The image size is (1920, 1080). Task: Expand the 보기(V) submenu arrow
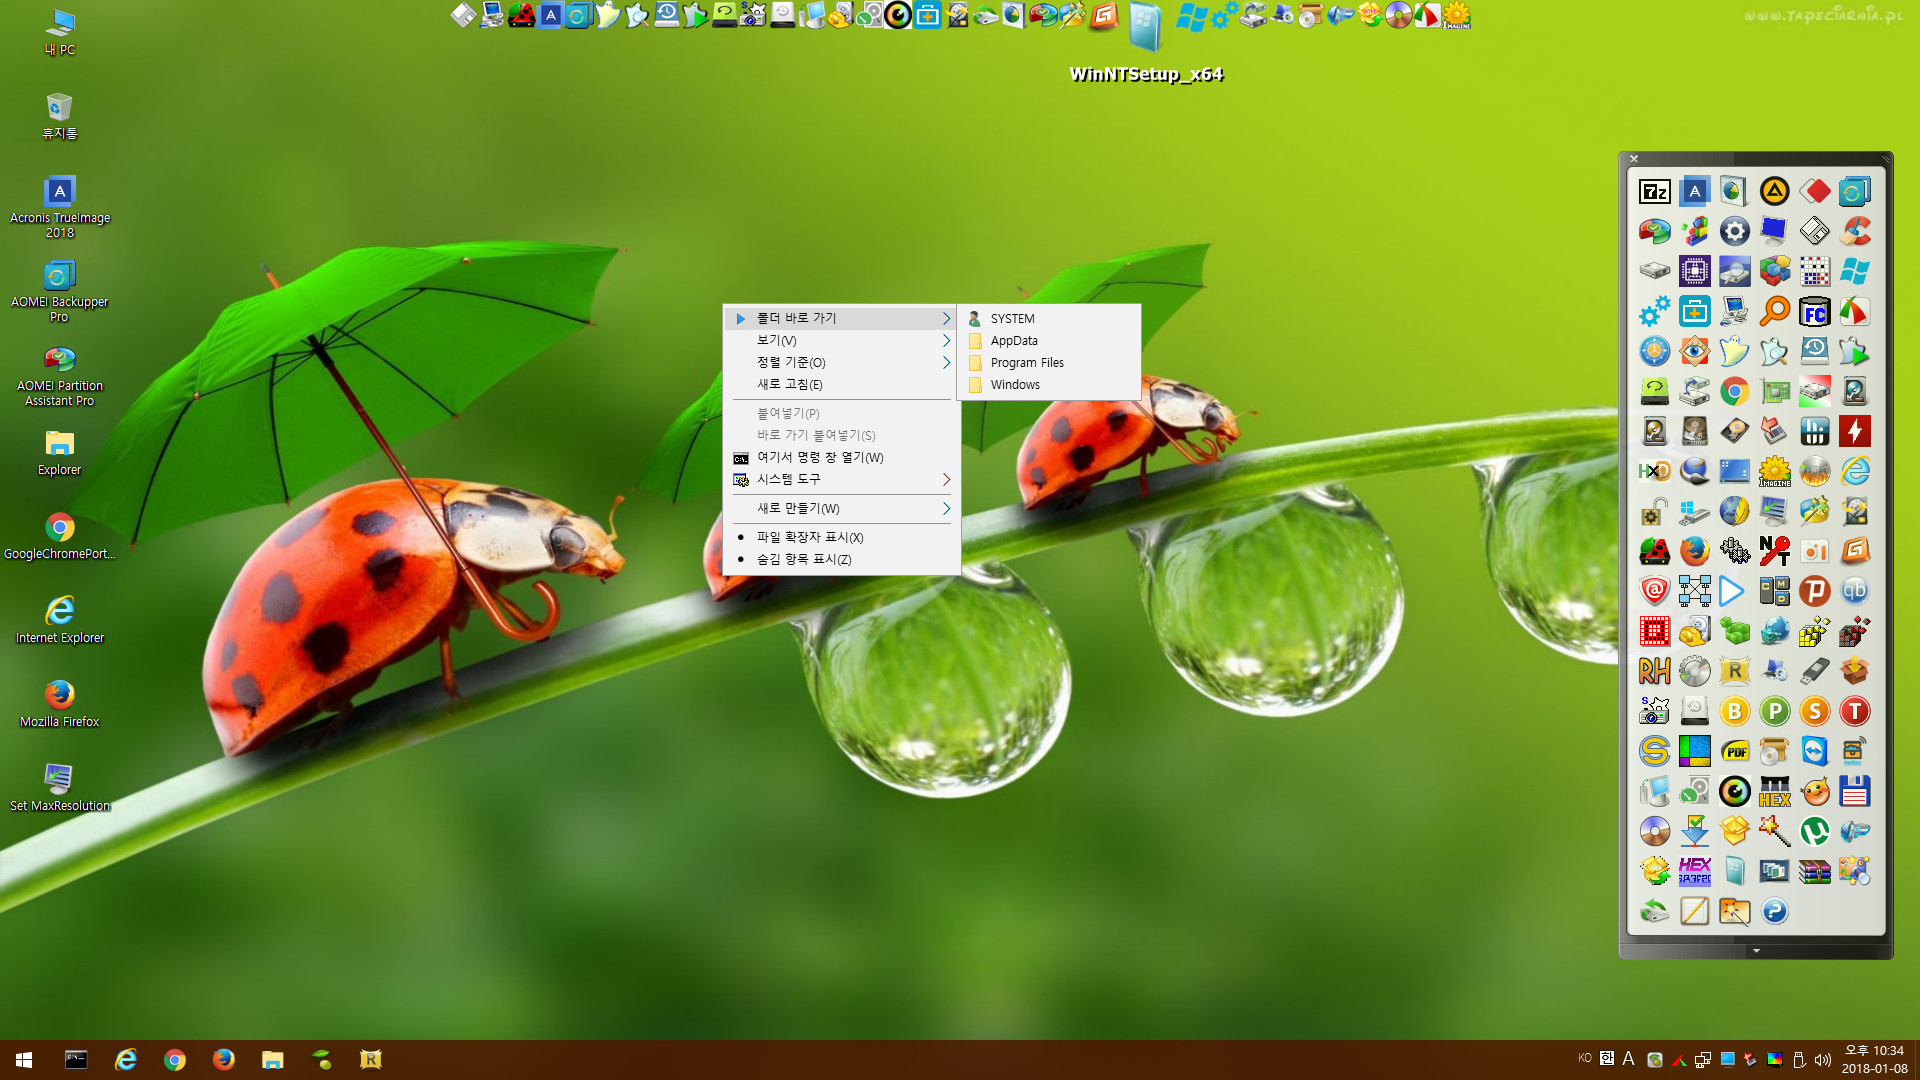pyautogui.click(x=946, y=340)
